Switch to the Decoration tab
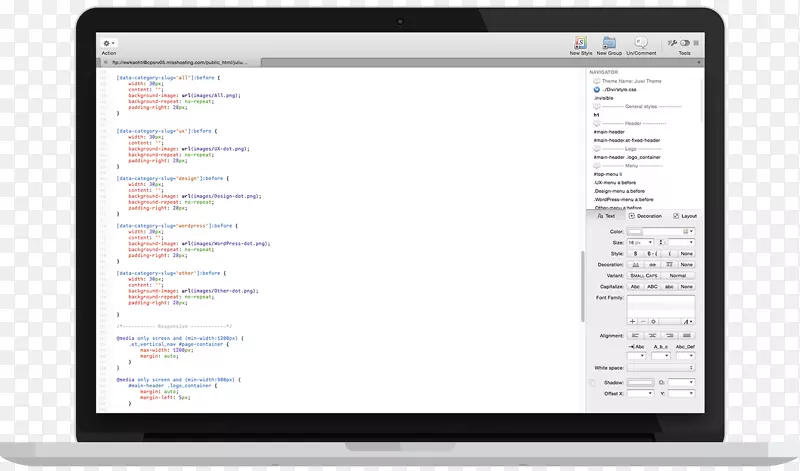The height and width of the screenshot is (471, 800). pyautogui.click(x=645, y=216)
